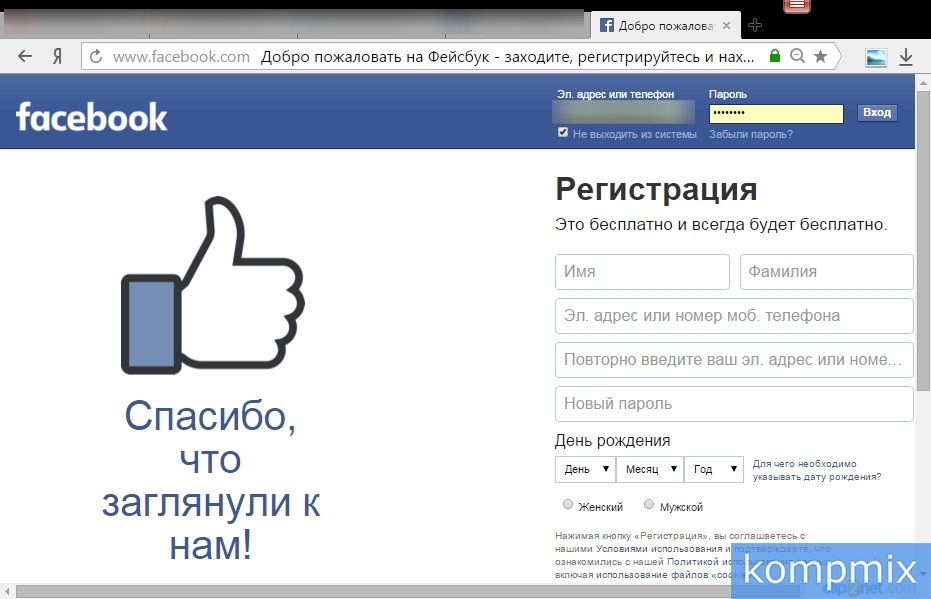Open the Год birthday dropdown

click(714, 469)
